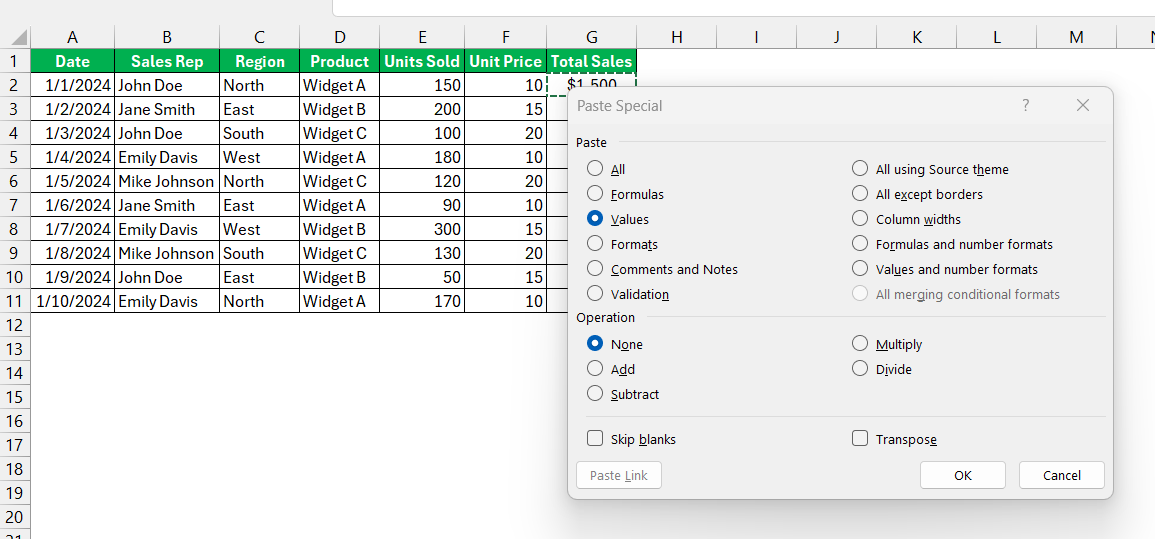The height and width of the screenshot is (539, 1155).
Task: Select units sold value 50
Action: point(422,278)
